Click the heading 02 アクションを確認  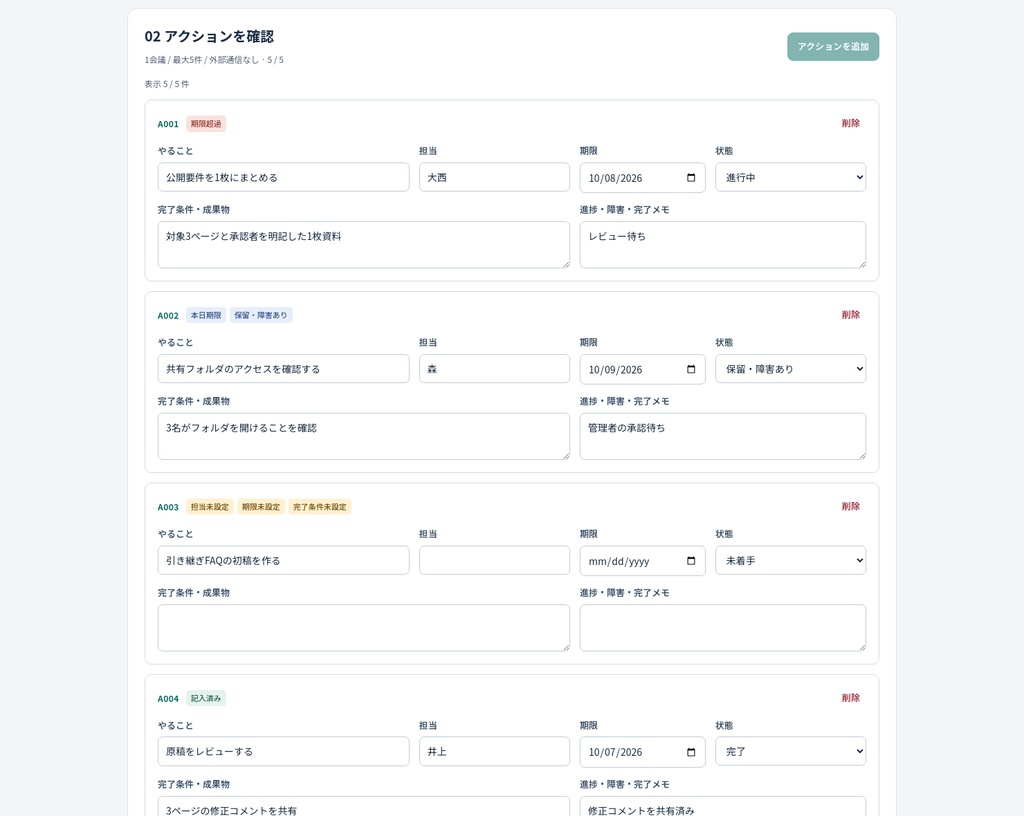point(209,37)
